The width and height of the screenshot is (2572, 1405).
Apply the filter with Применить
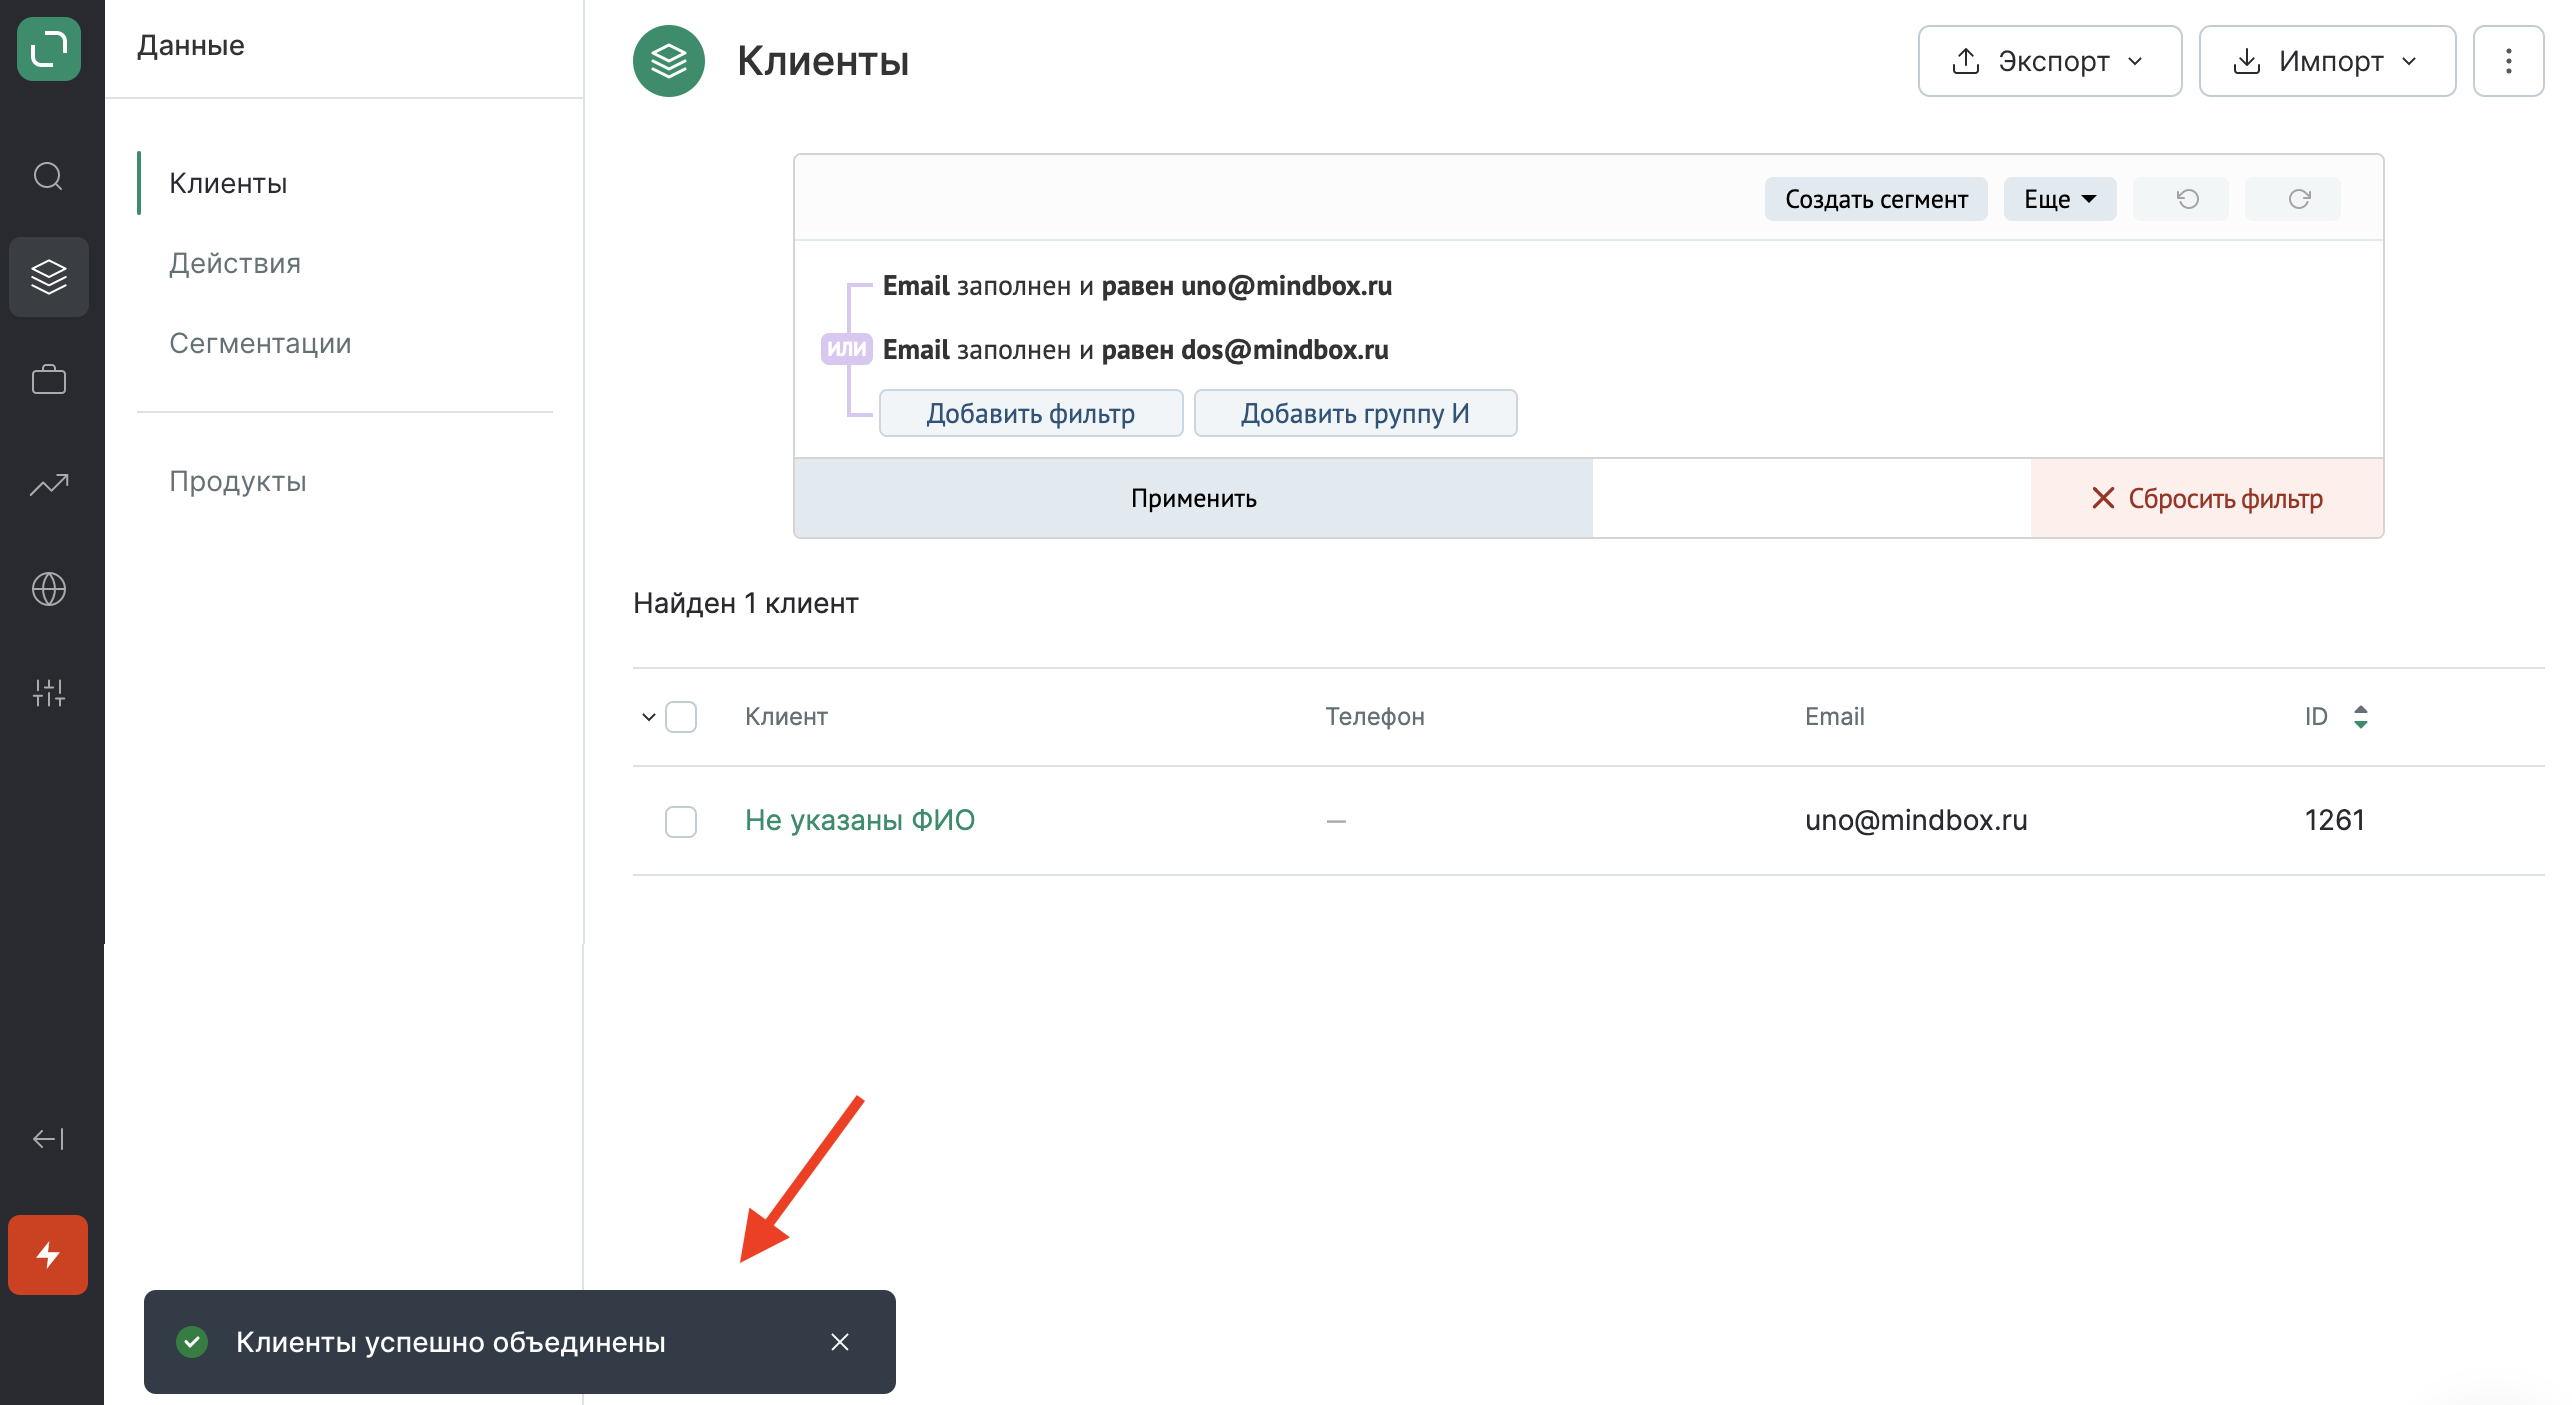(1193, 498)
